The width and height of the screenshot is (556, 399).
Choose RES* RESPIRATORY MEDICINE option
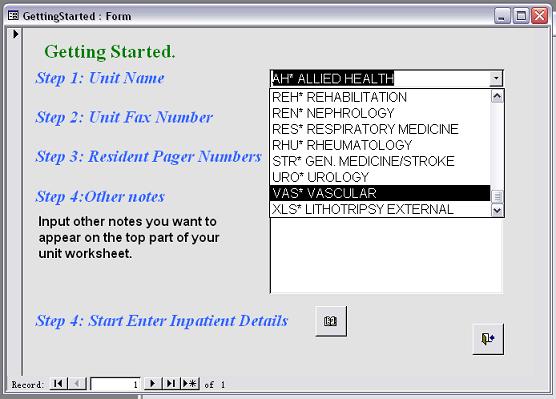tap(380, 129)
